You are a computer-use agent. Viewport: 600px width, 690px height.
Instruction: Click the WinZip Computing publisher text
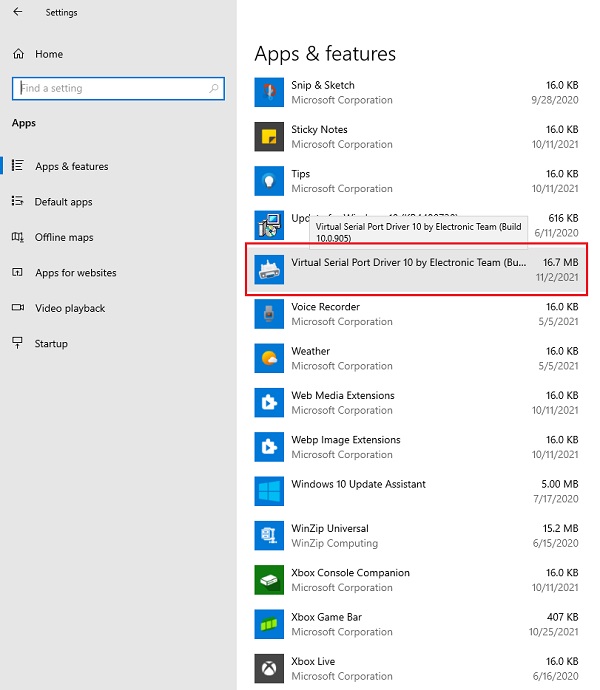tap(335, 543)
